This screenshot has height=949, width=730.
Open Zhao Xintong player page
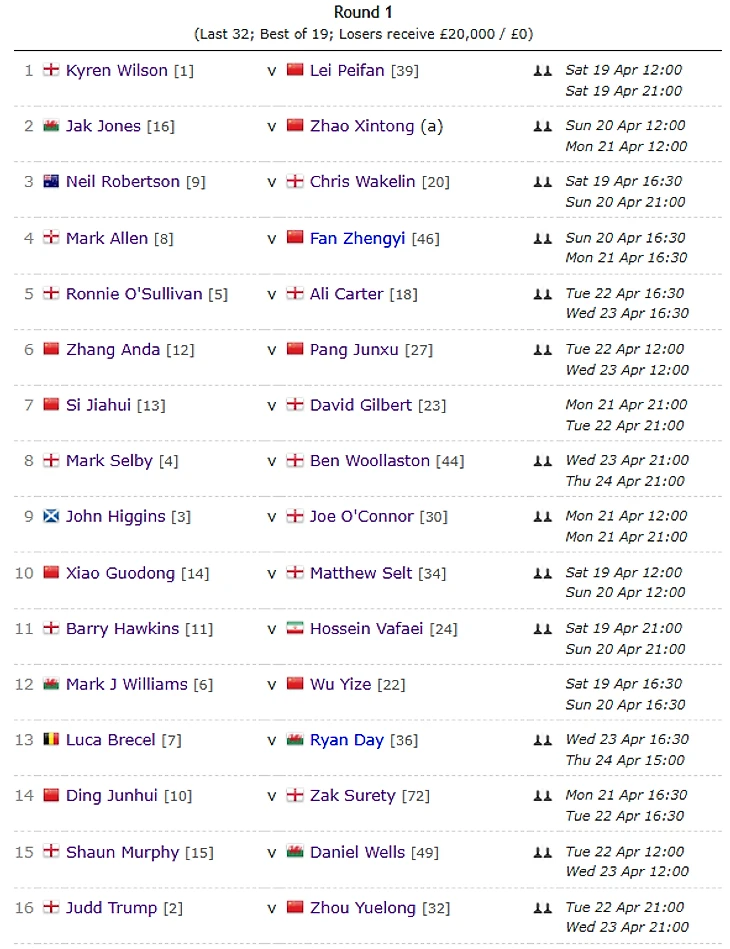362,126
